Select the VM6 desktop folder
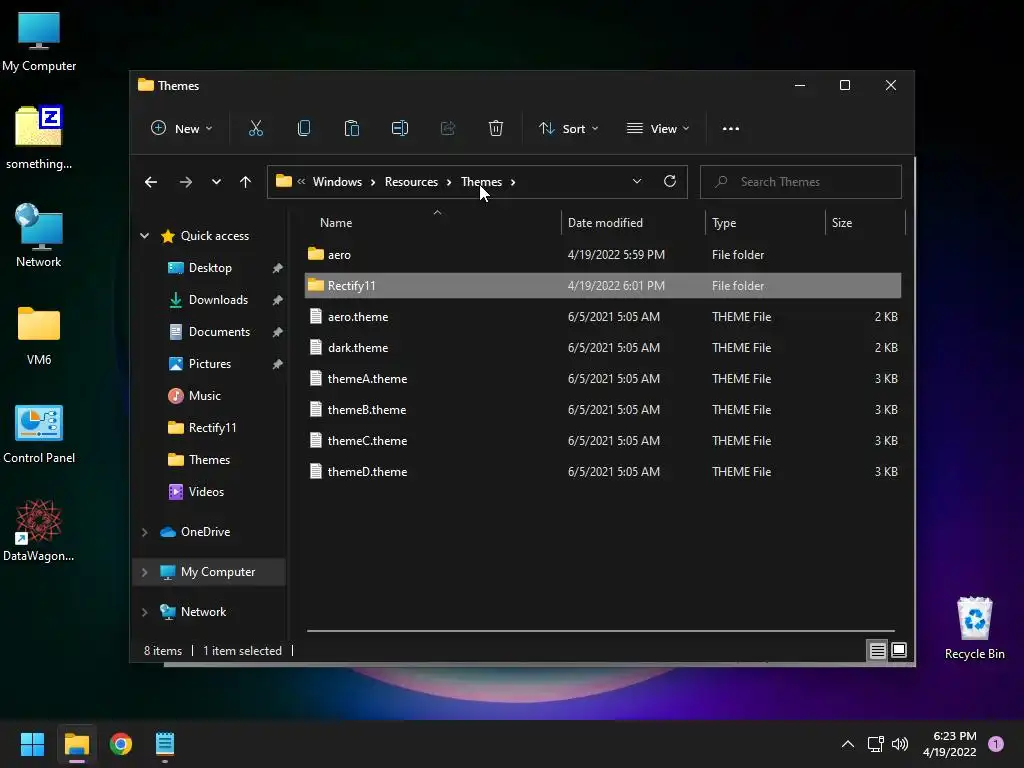Viewport: 1024px width, 768px height. 39,336
